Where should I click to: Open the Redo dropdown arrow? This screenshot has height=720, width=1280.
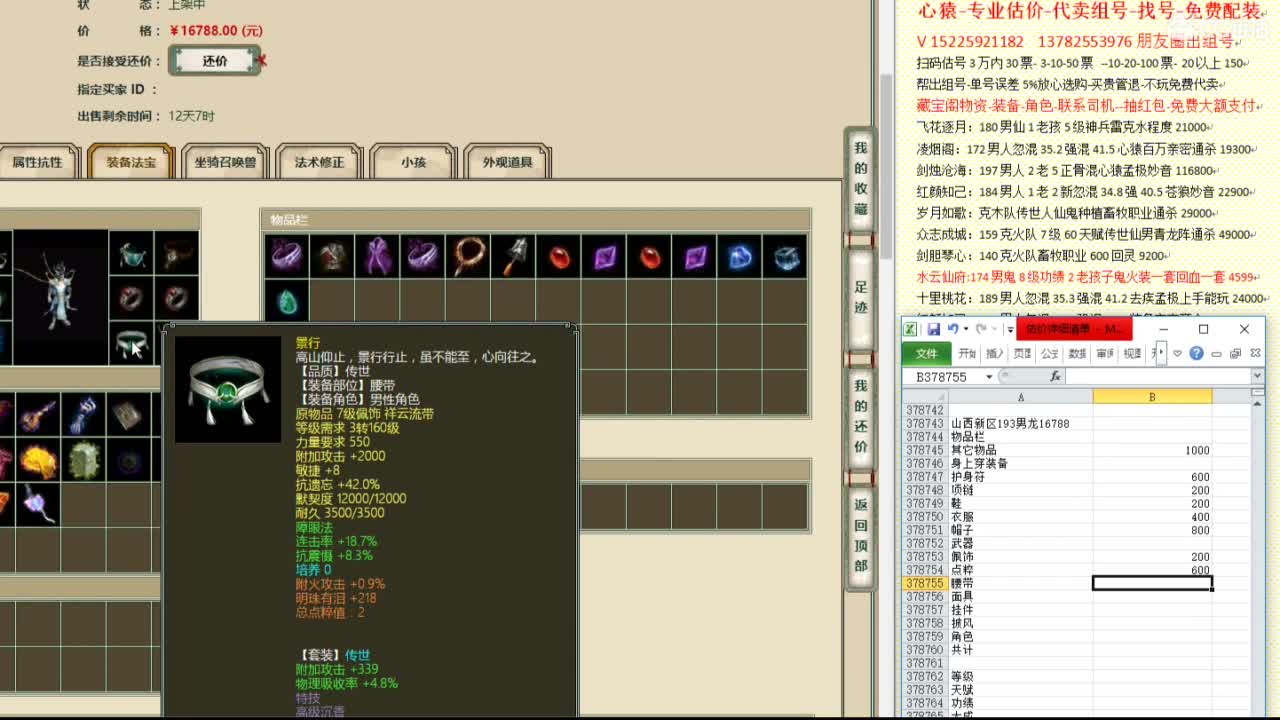993,330
